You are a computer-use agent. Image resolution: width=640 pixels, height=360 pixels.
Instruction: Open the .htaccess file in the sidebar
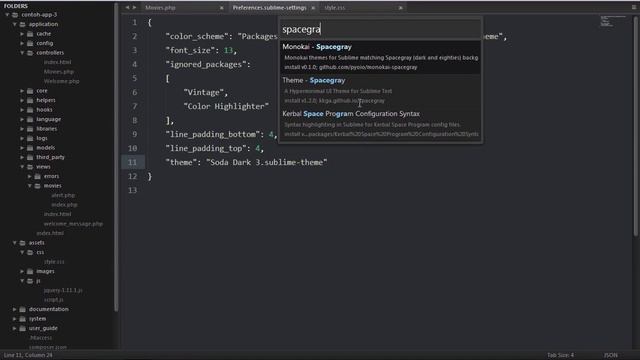[x=41, y=338]
